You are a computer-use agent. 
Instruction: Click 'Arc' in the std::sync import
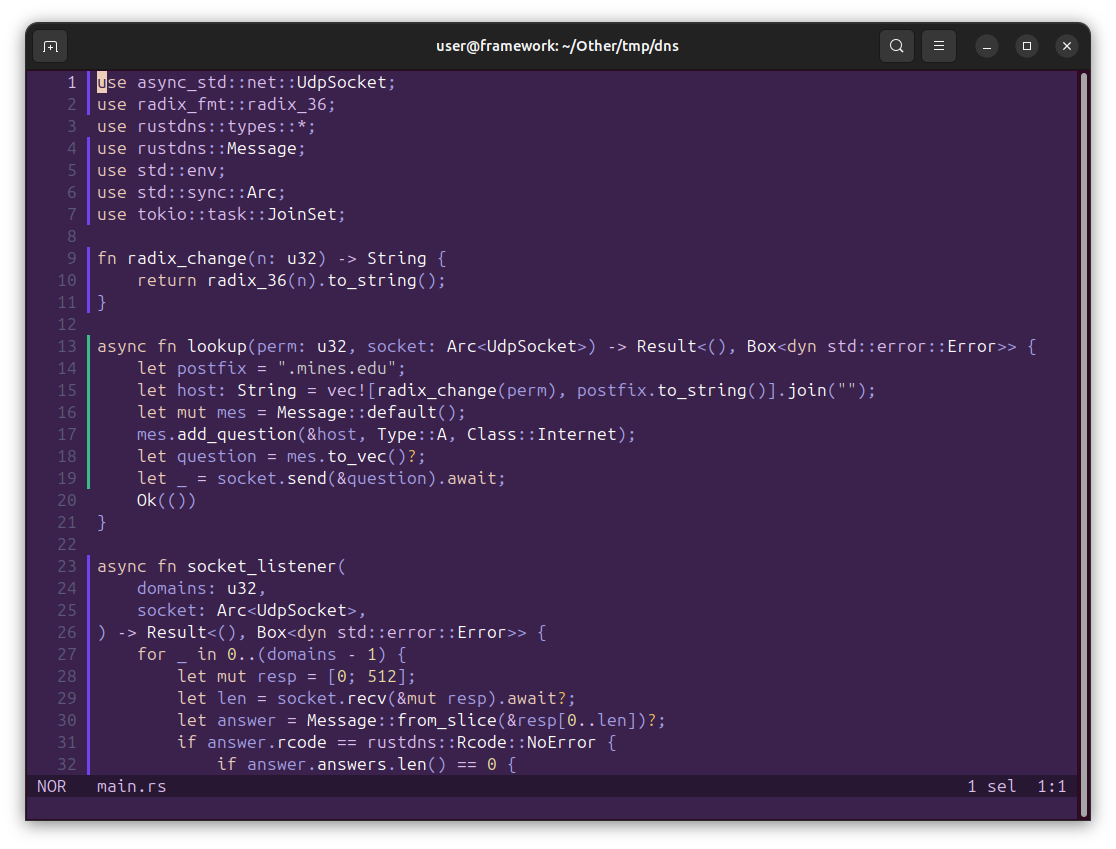click(x=262, y=193)
